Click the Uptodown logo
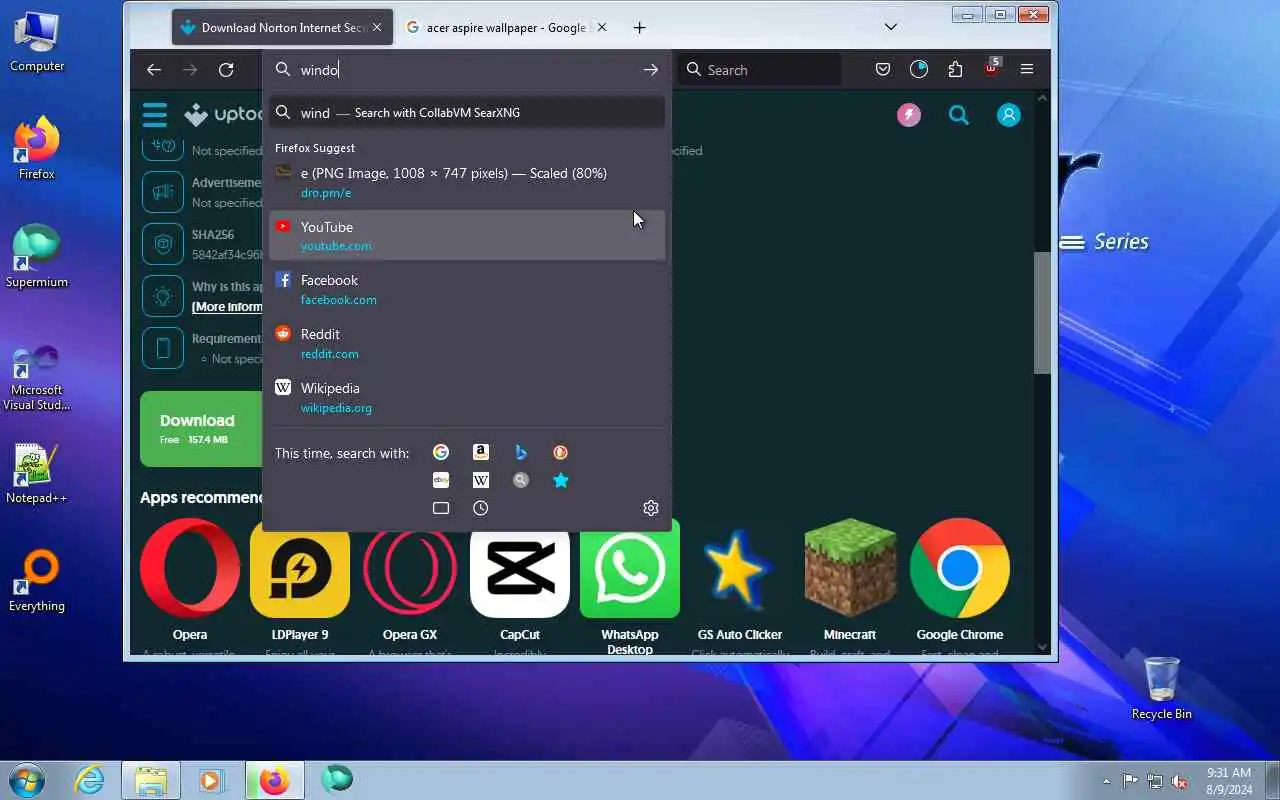 point(224,115)
